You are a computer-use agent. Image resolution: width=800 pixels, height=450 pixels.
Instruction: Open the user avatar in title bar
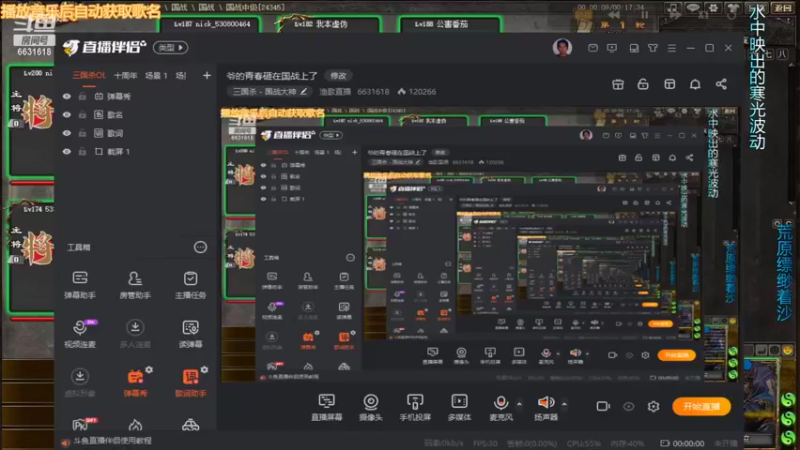point(562,48)
